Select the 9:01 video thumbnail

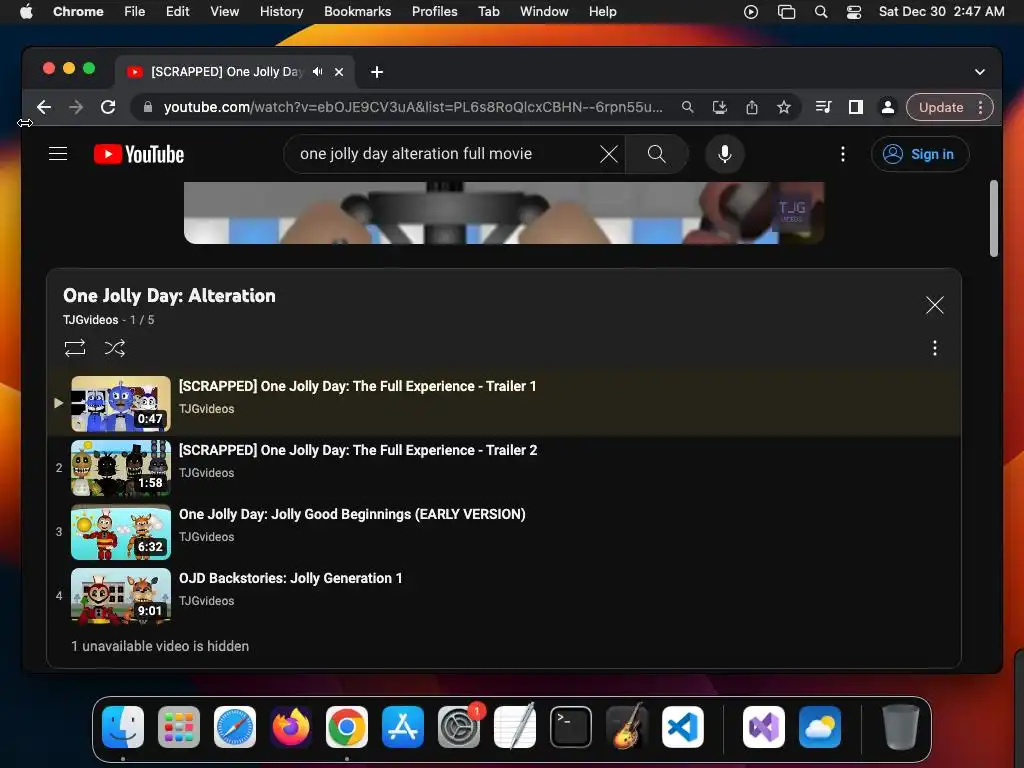click(x=121, y=596)
